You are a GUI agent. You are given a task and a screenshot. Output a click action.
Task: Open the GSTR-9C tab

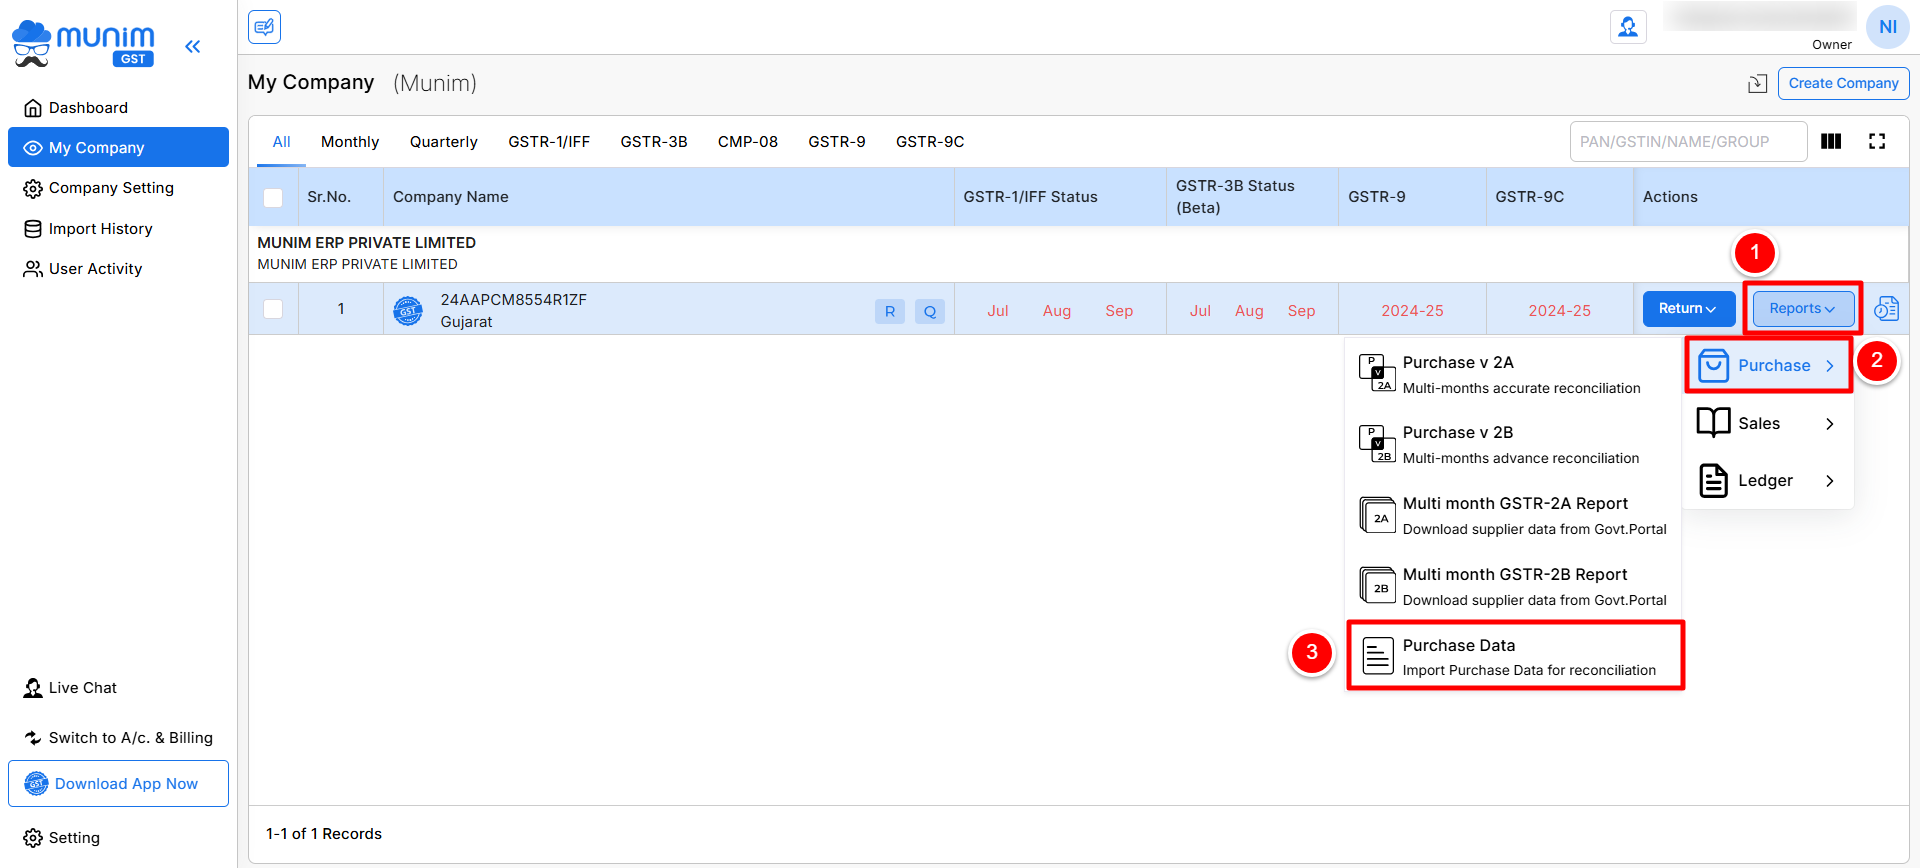(x=930, y=142)
